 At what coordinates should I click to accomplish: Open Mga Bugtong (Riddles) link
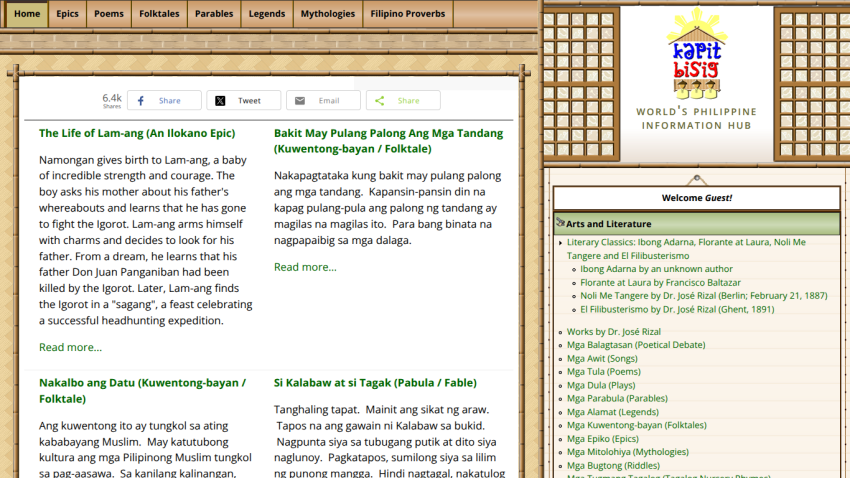click(614, 466)
